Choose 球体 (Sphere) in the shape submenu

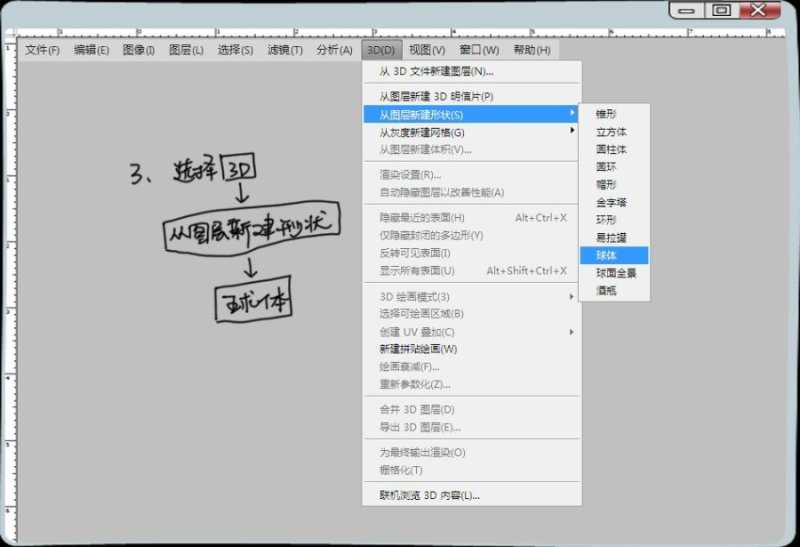(607, 255)
